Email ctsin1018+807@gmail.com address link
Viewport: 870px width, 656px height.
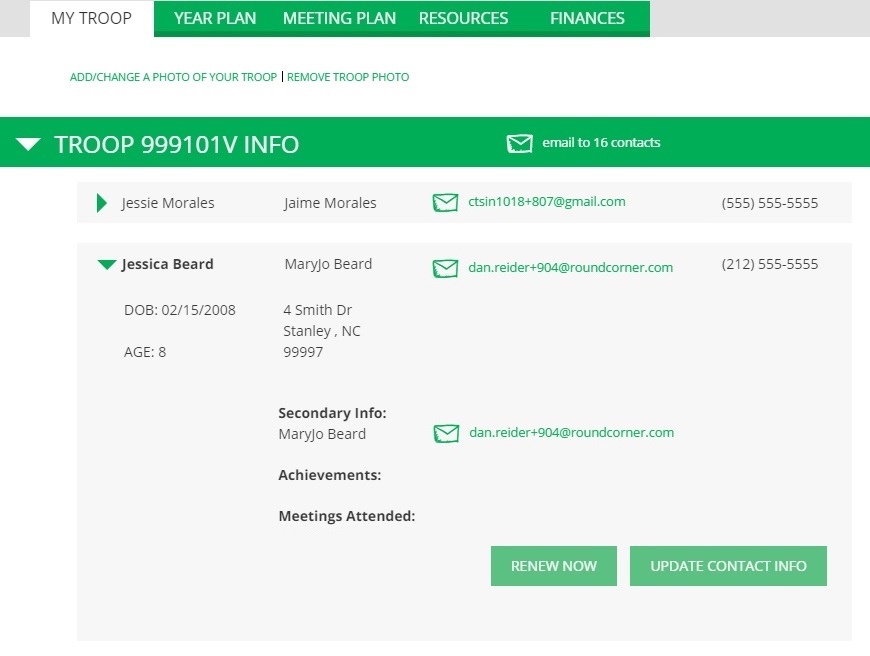[x=547, y=201]
